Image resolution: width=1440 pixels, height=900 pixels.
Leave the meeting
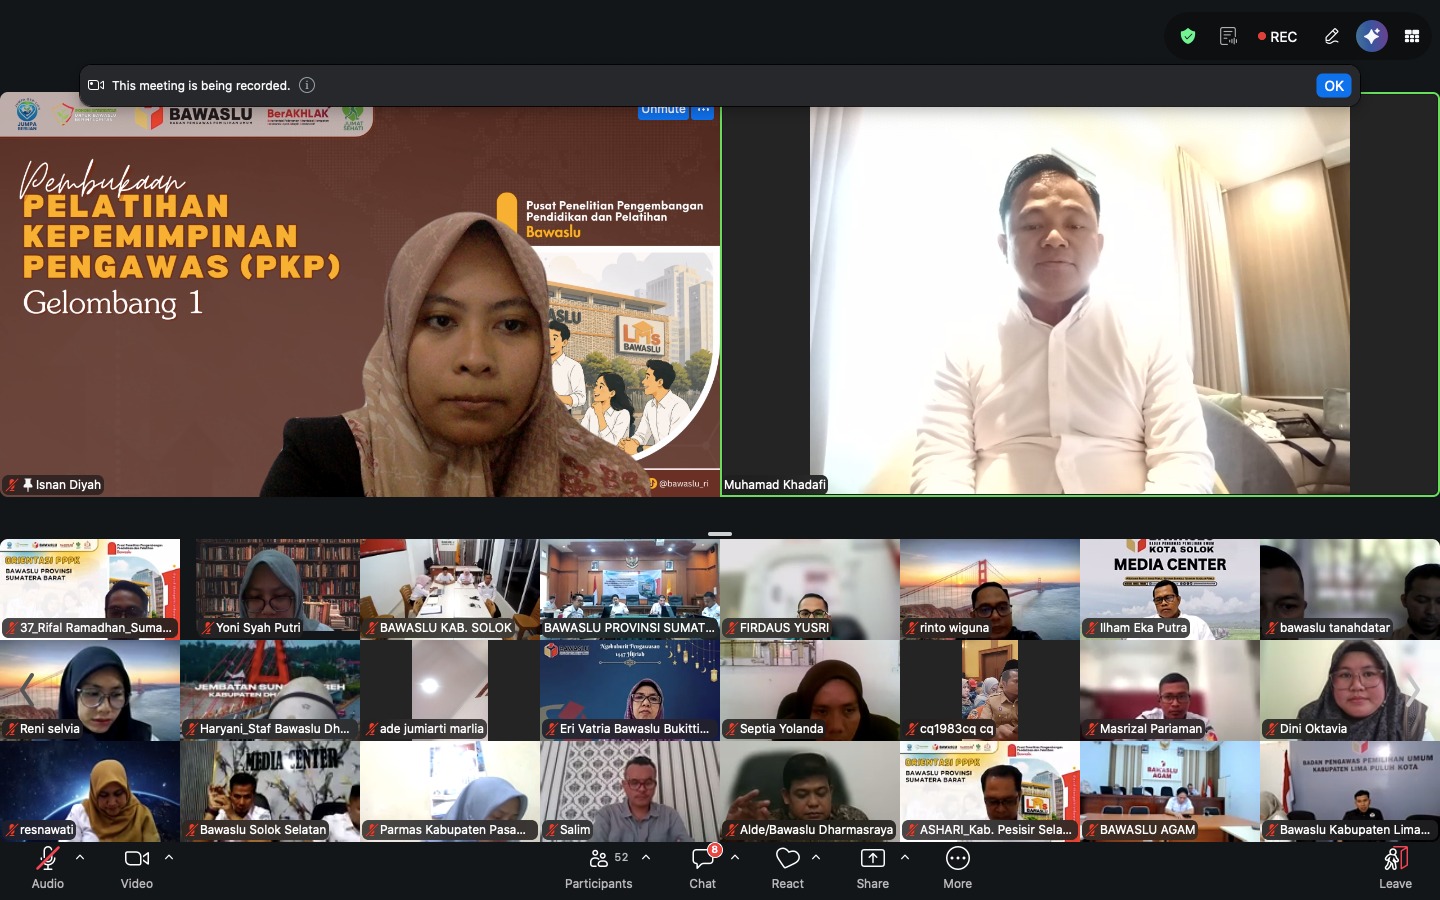(x=1396, y=867)
